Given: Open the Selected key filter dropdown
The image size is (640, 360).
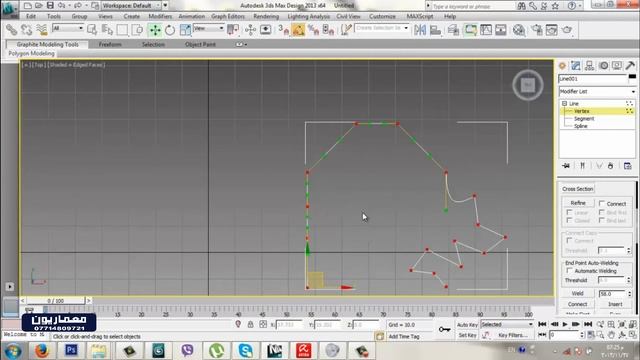Looking at the screenshot, I should click(507, 324).
